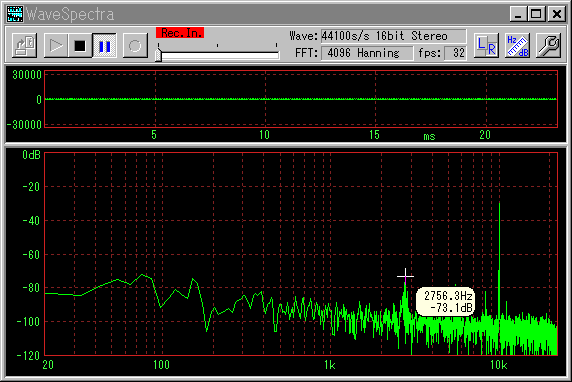Screen dimensions: 572x382
Task: Click the round Record button
Action: click(135, 46)
